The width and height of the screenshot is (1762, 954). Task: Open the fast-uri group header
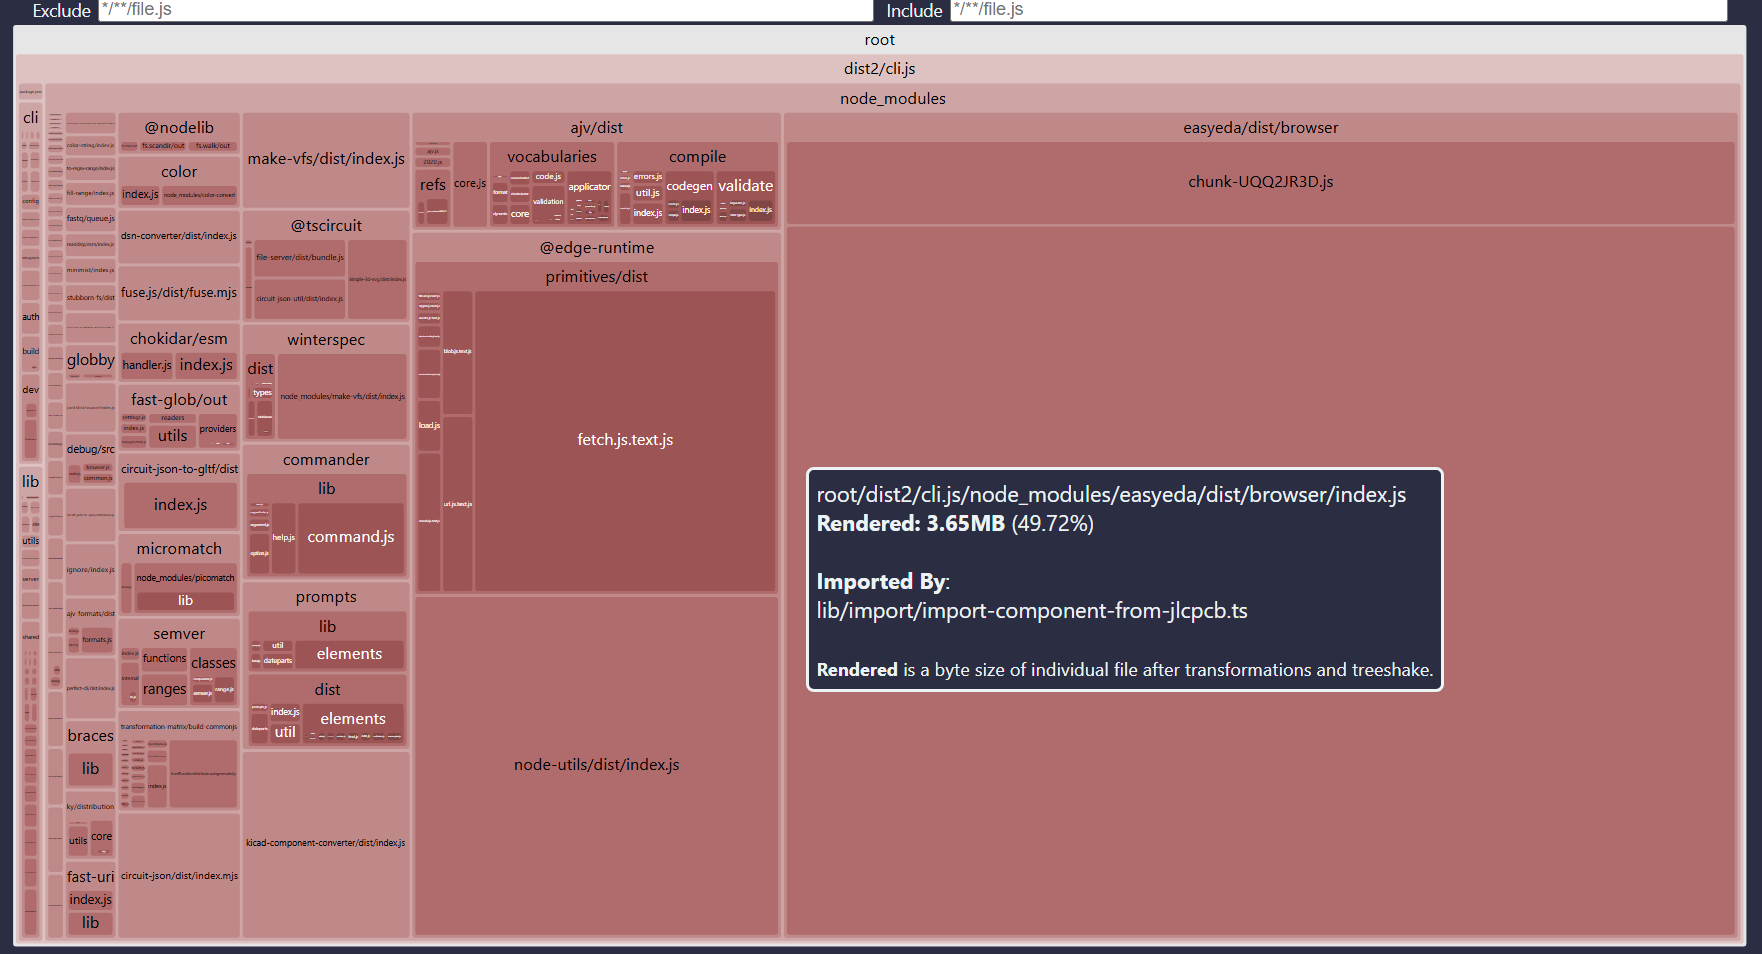point(90,877)
